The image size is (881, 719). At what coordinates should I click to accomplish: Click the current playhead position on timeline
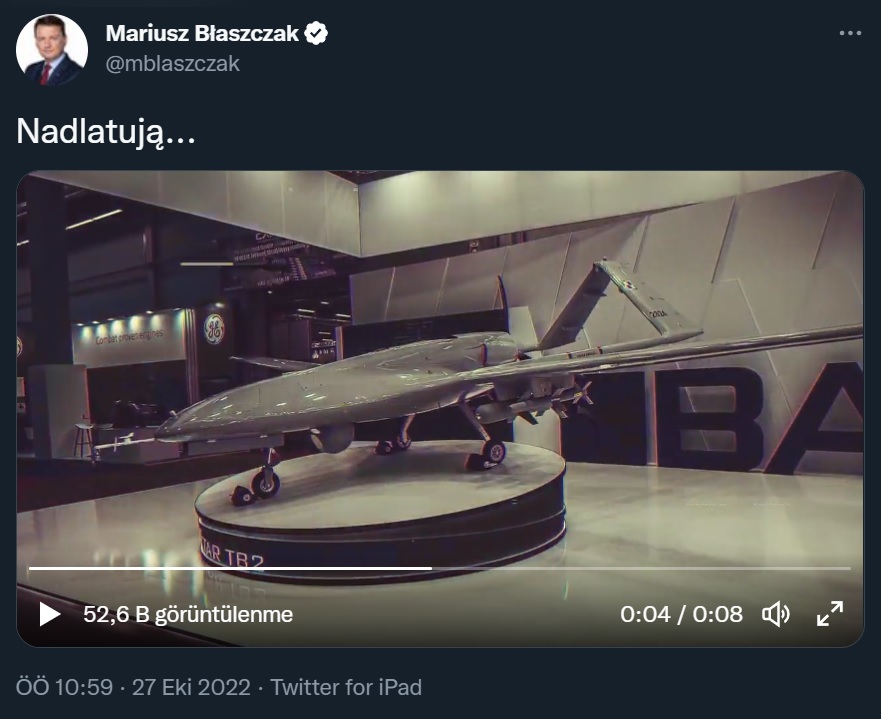(431, 568)
